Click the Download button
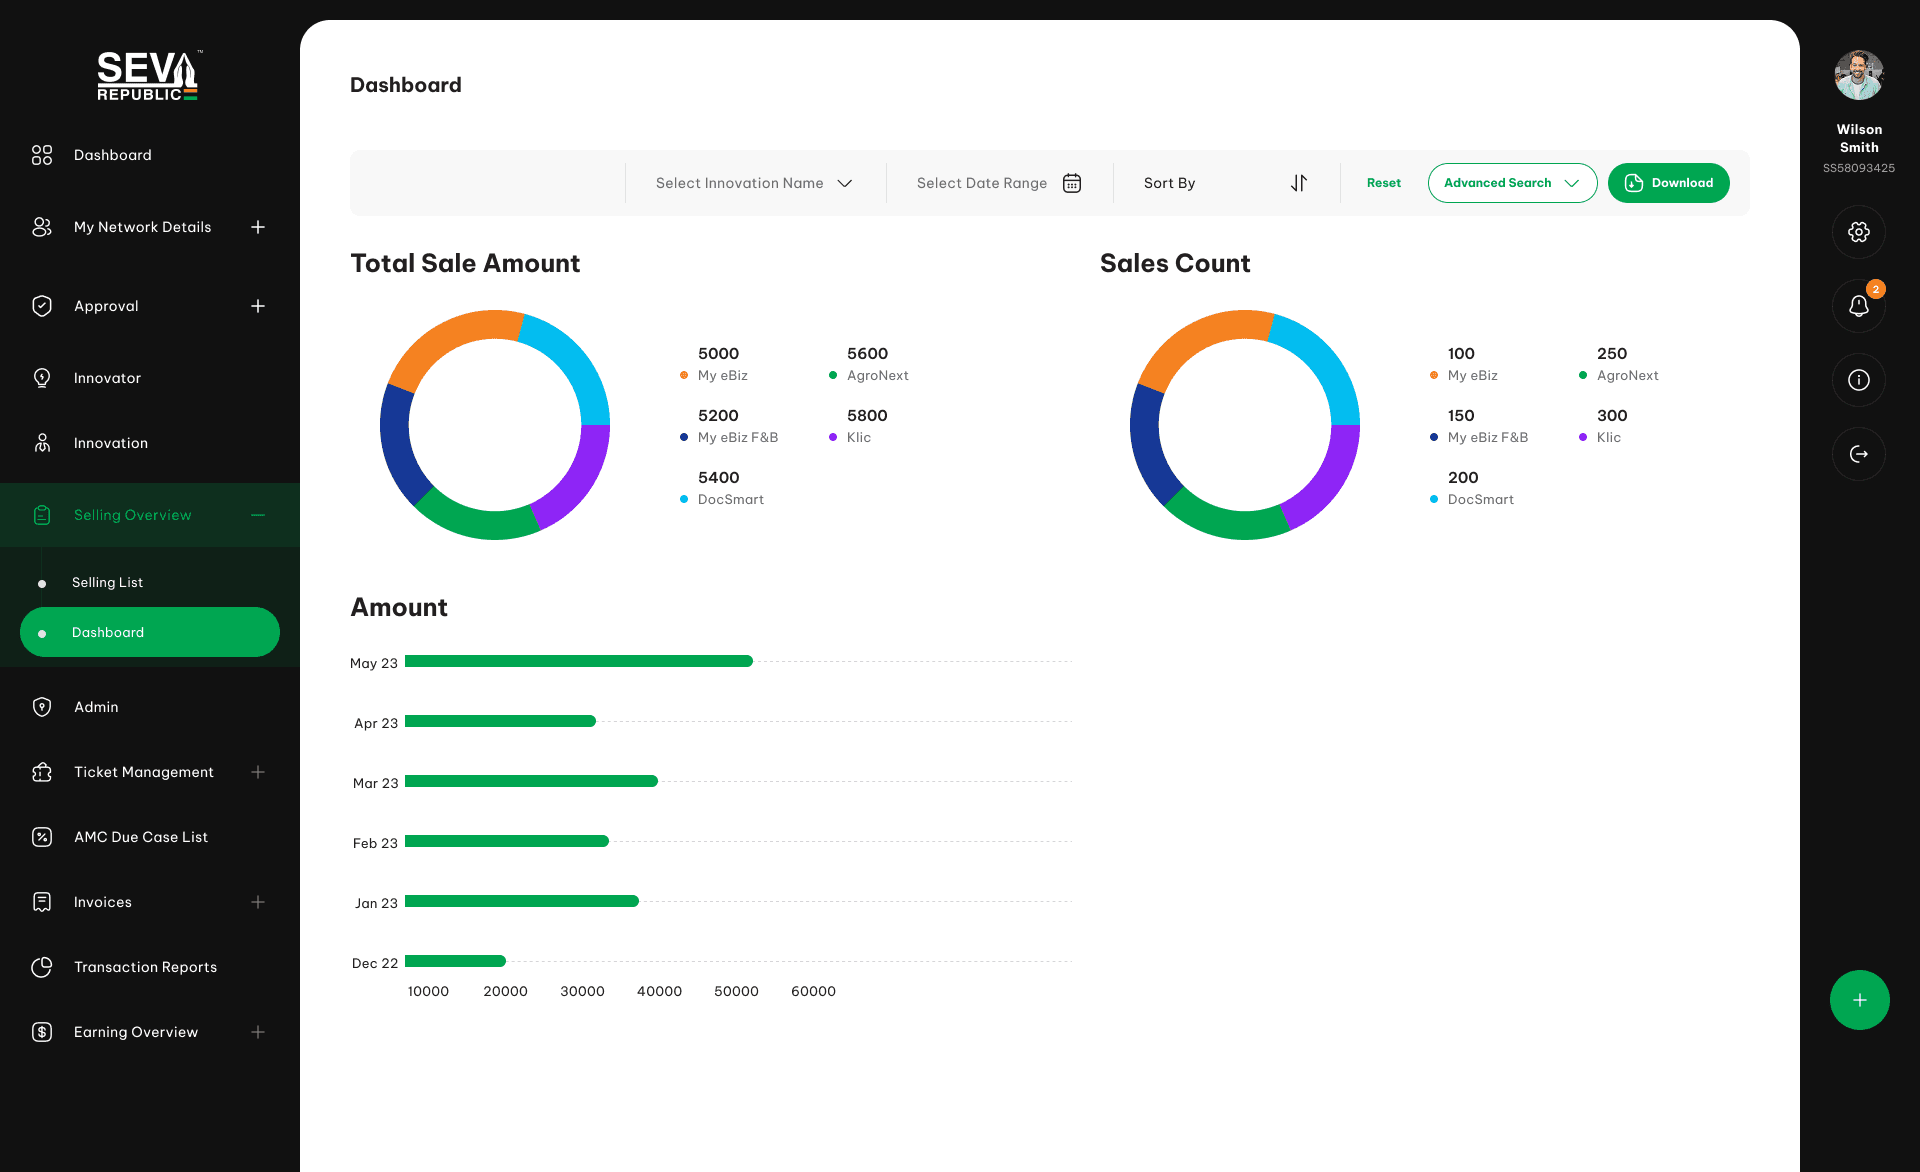 [x=1669, y=183]
